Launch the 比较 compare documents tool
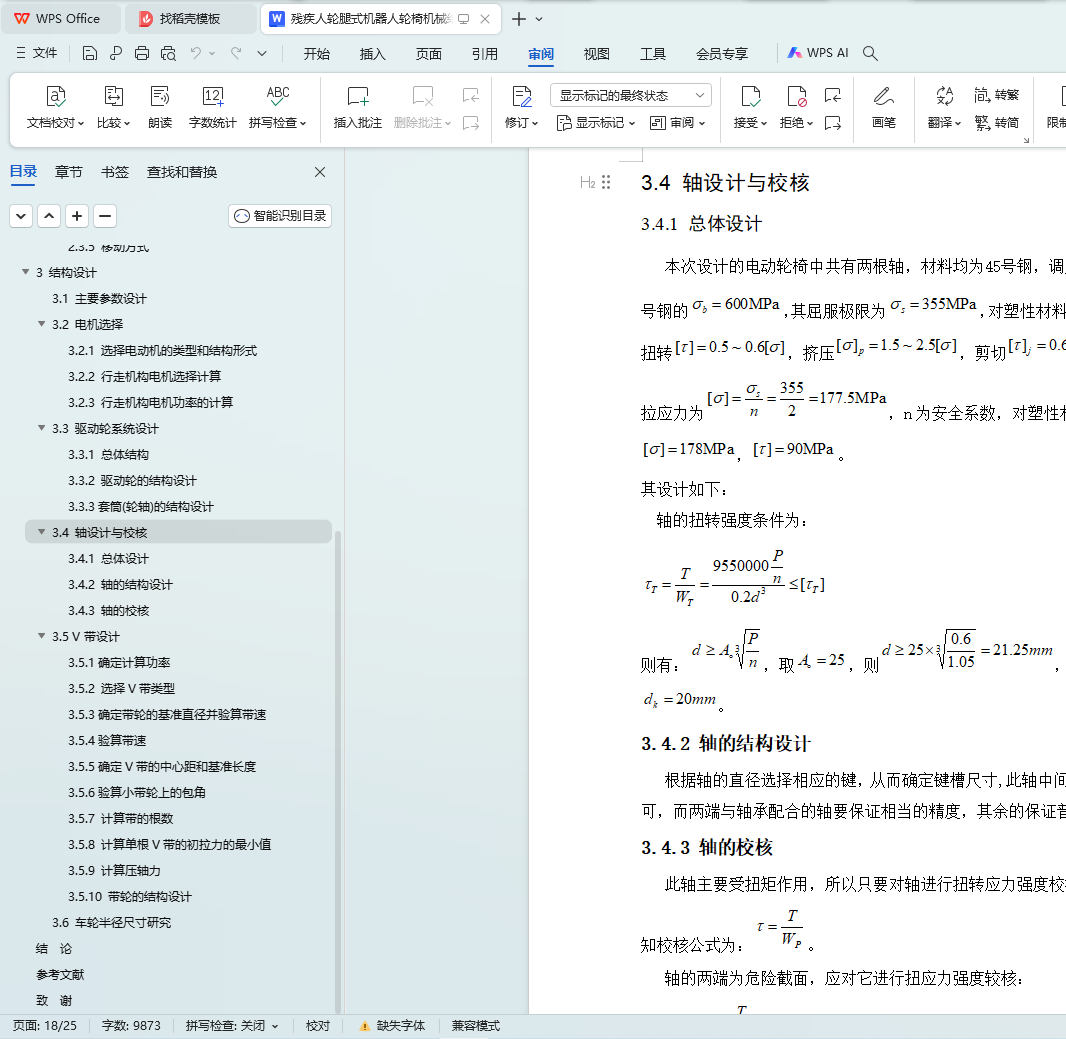Viewport: 1066px width, 1039px height. [113, 107]
